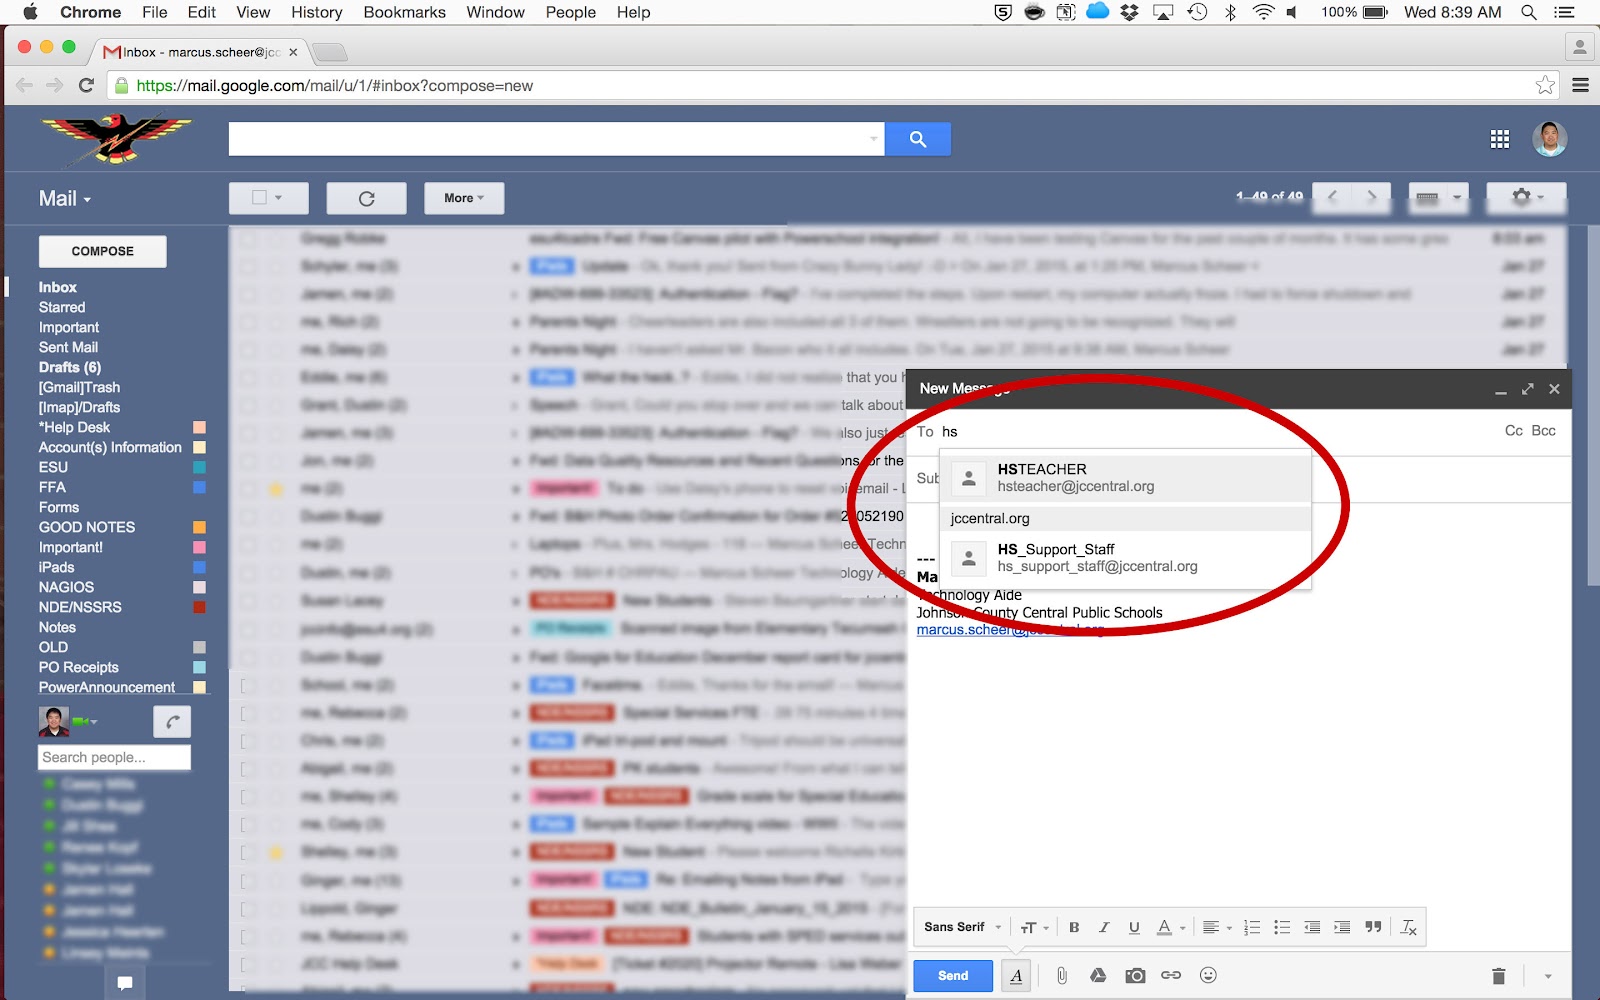Click the COMPOSE button

[103, 251]
